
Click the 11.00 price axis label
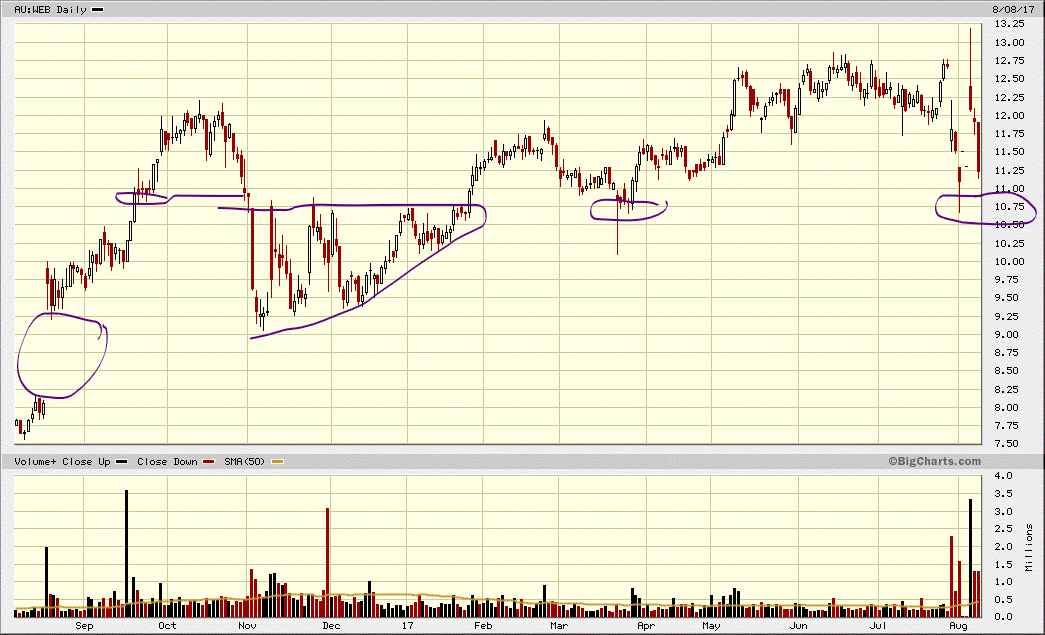coord(1009,188)
